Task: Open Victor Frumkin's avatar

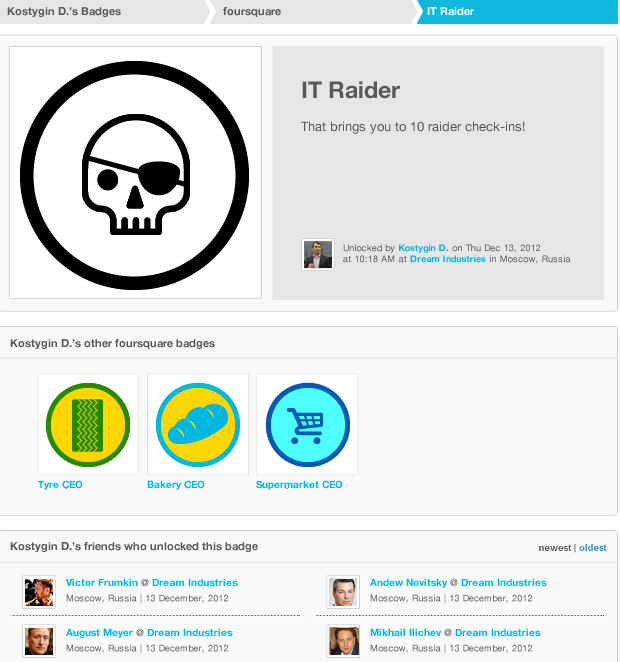Action: tap(39, 592)
